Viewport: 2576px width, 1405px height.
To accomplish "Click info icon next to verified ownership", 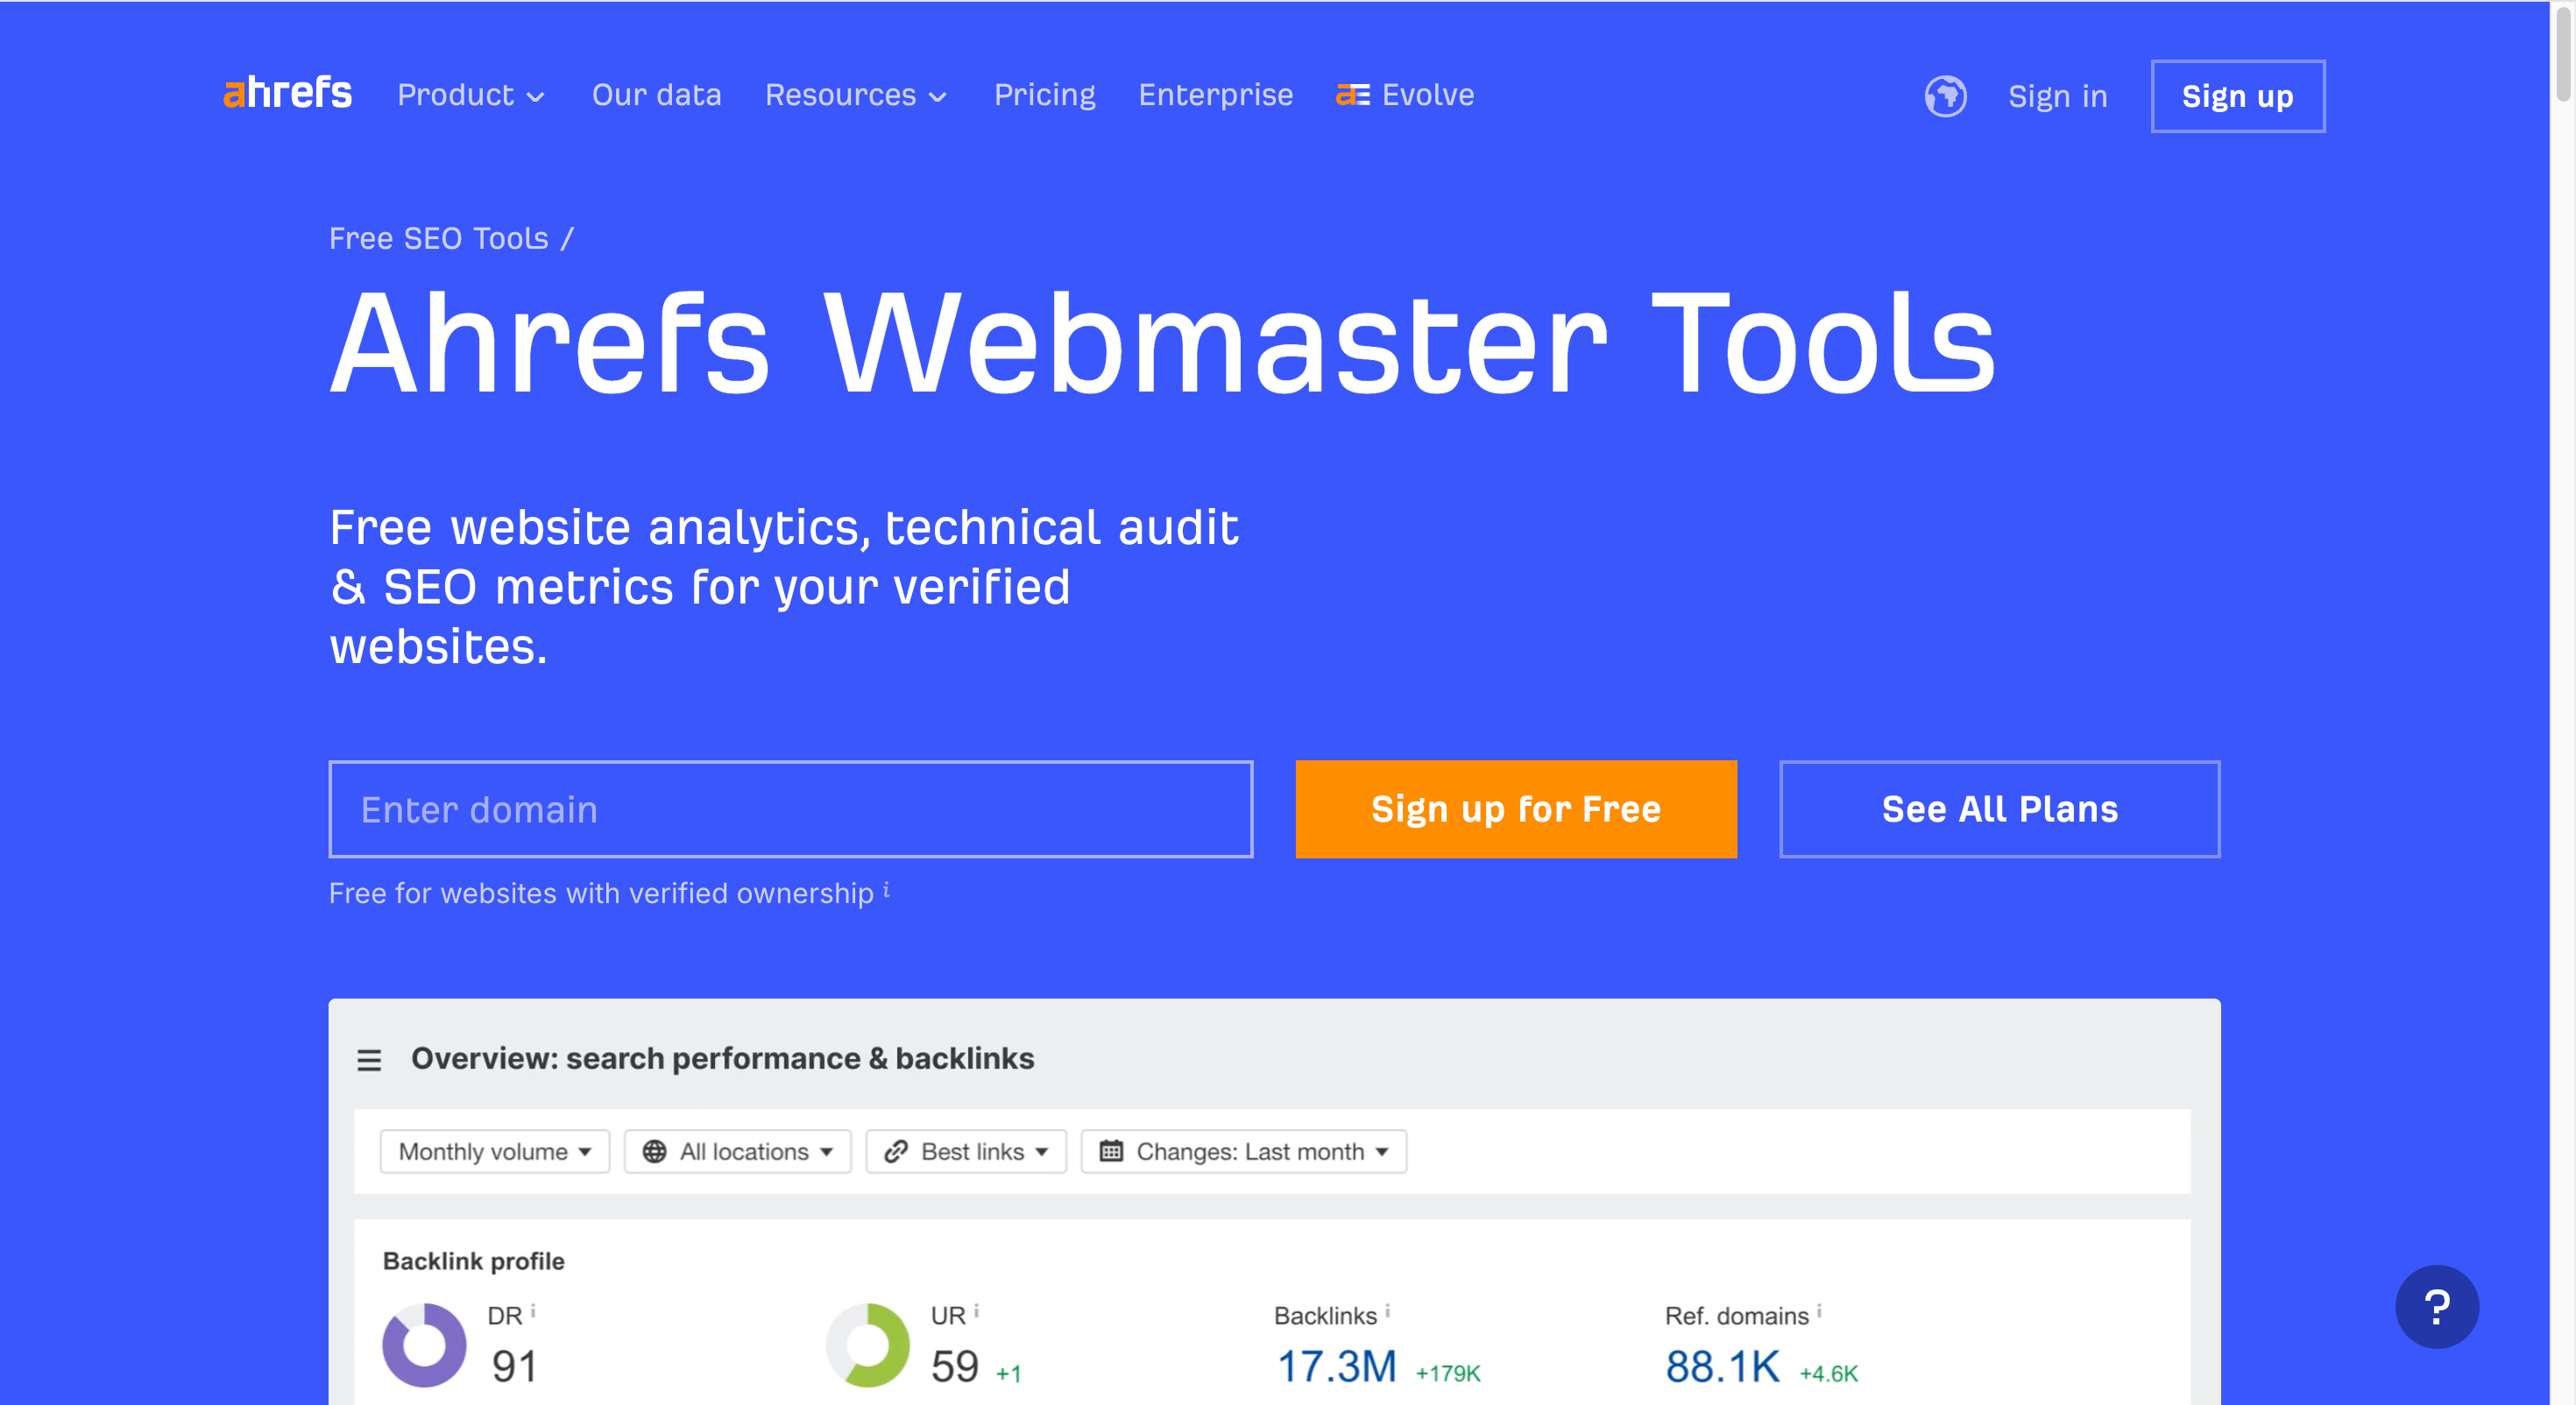I will tap(886, 889).
